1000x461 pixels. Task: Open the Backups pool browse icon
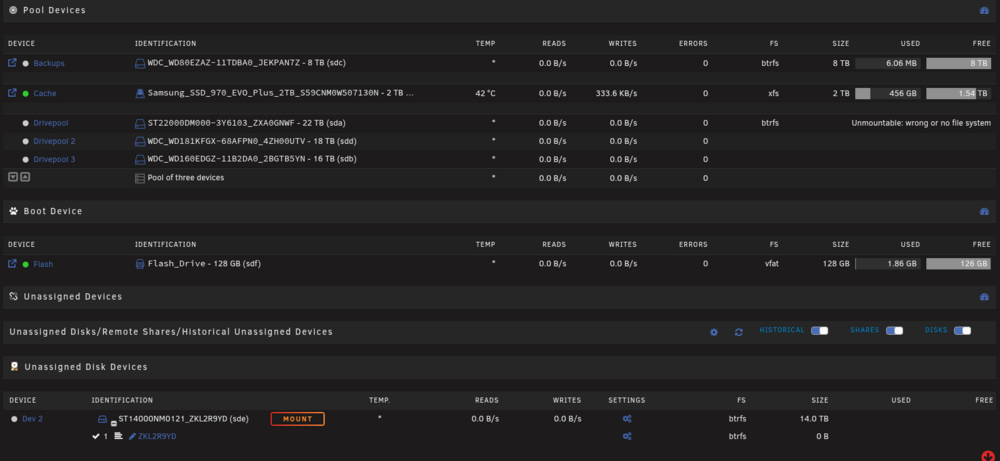click(11, 63)
